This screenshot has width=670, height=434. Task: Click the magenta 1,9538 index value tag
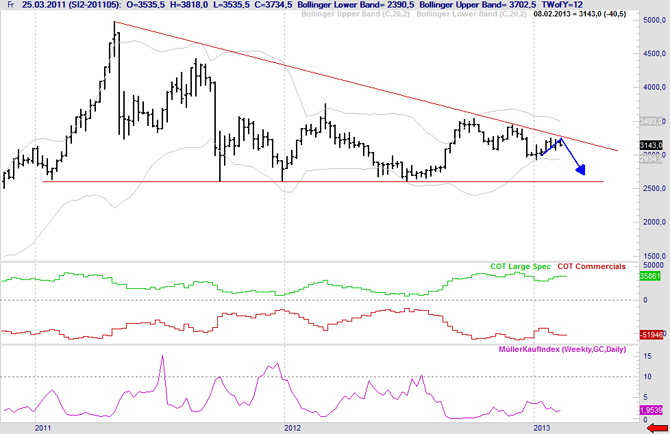coord(651,410)
